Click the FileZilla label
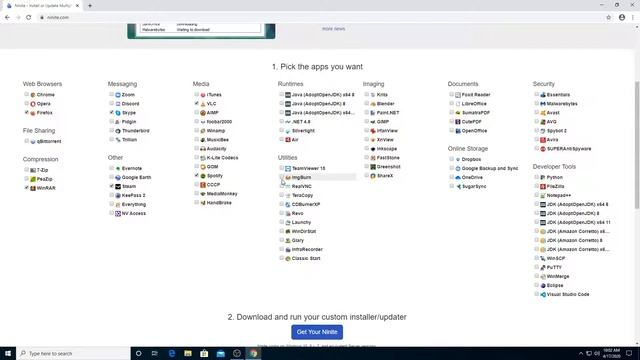640x360 pixels. click(x=555, y=186)
